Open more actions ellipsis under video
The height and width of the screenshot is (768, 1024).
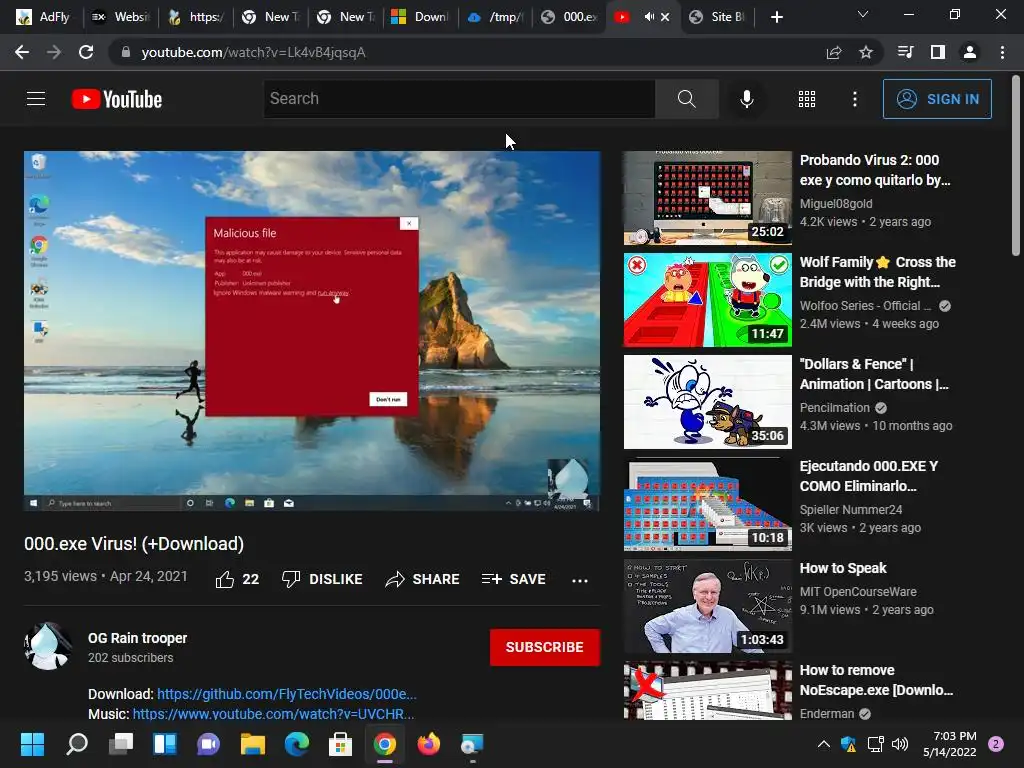point(579,580)
